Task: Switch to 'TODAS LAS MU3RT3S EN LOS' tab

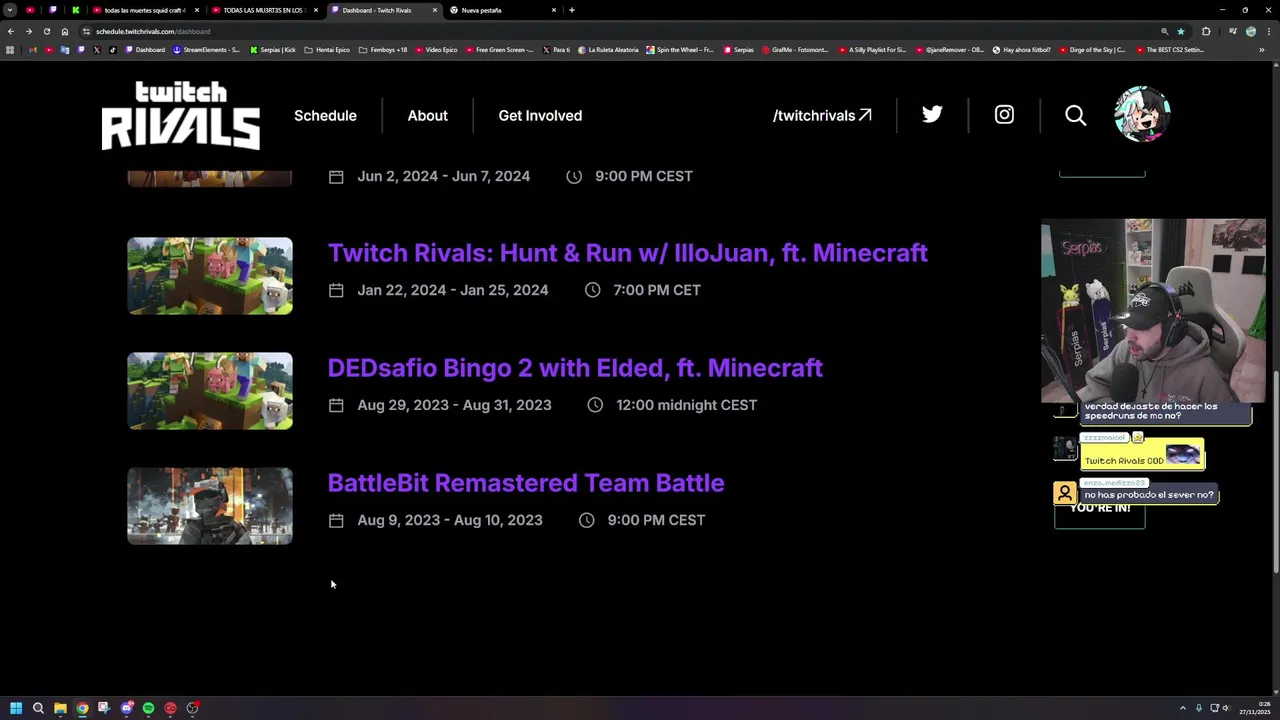Action: pyautogui.click(x=263, y=10)
